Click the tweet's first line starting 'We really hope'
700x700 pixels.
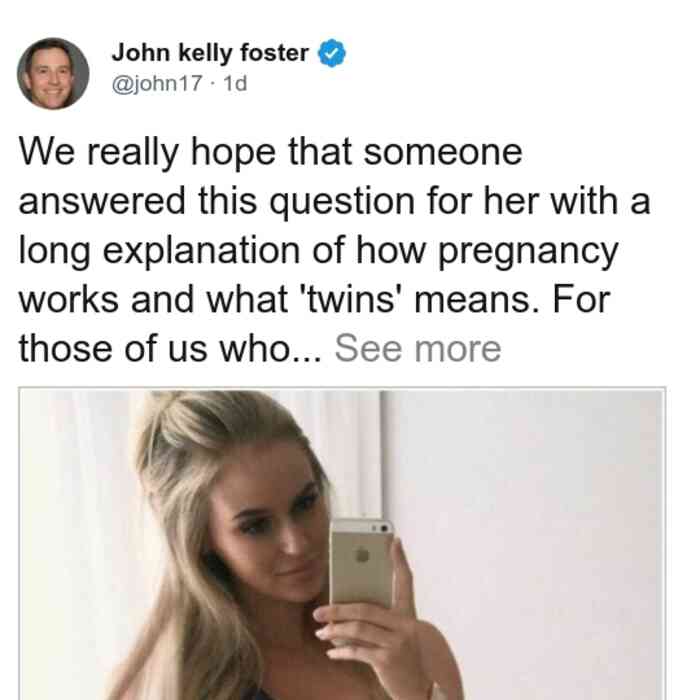coord(271,153)
